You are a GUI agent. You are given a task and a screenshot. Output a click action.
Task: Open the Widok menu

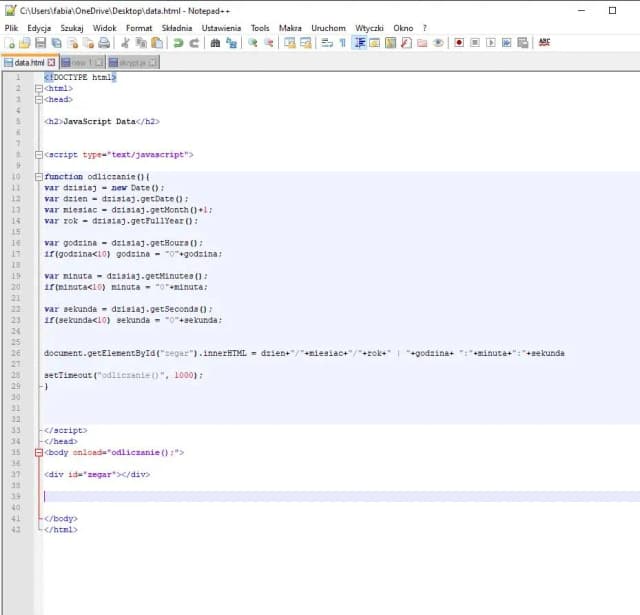point(104,28)
